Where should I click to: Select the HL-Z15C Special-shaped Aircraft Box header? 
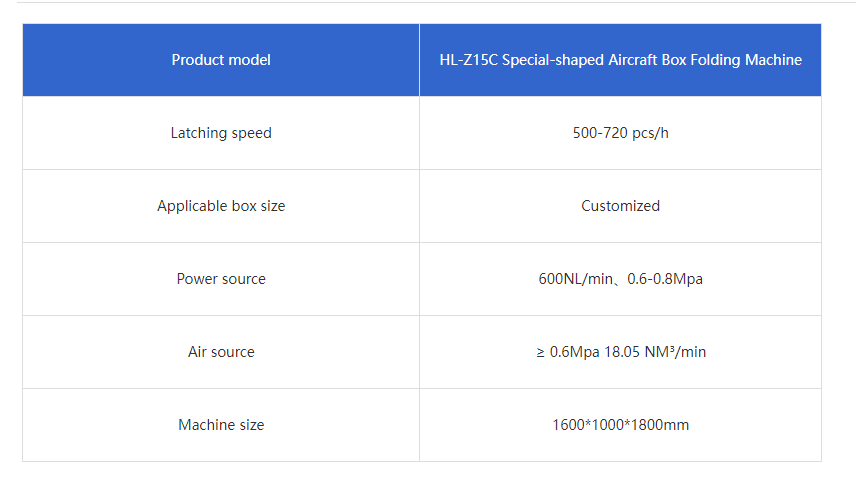(x=620, y=60)
